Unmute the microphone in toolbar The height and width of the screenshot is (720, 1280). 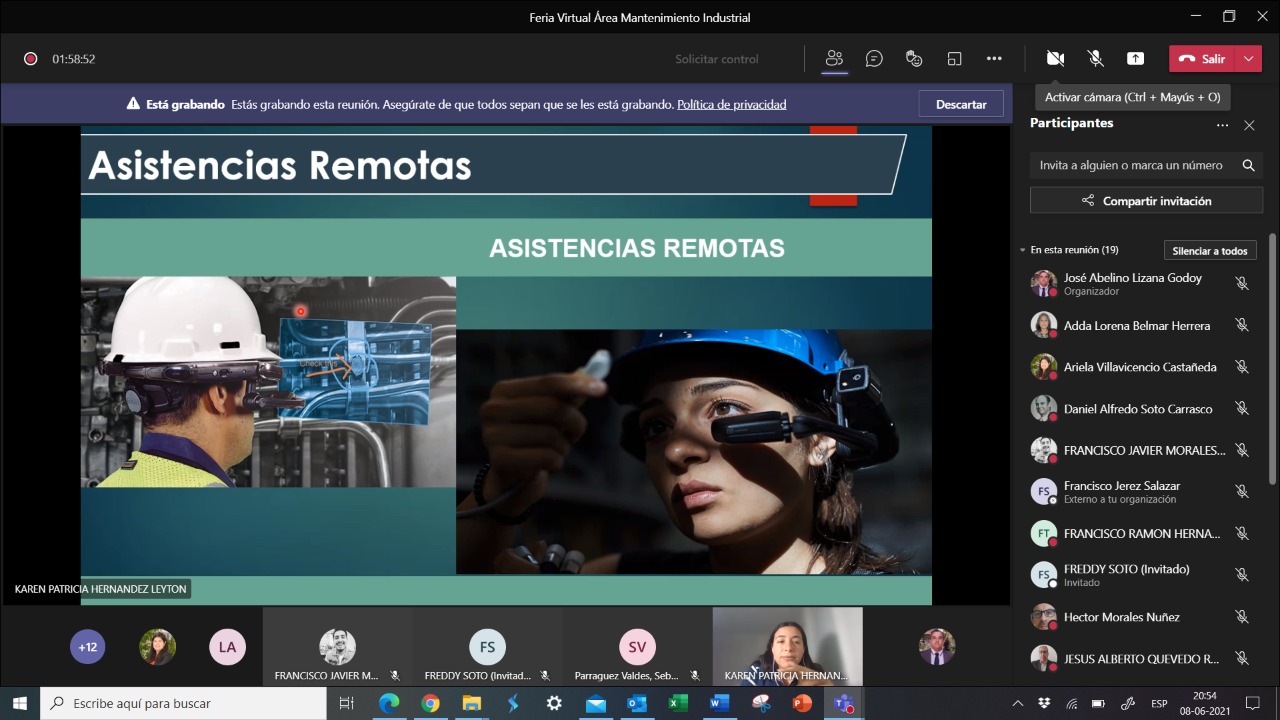pyautogui.click(x=1096, y=58)
